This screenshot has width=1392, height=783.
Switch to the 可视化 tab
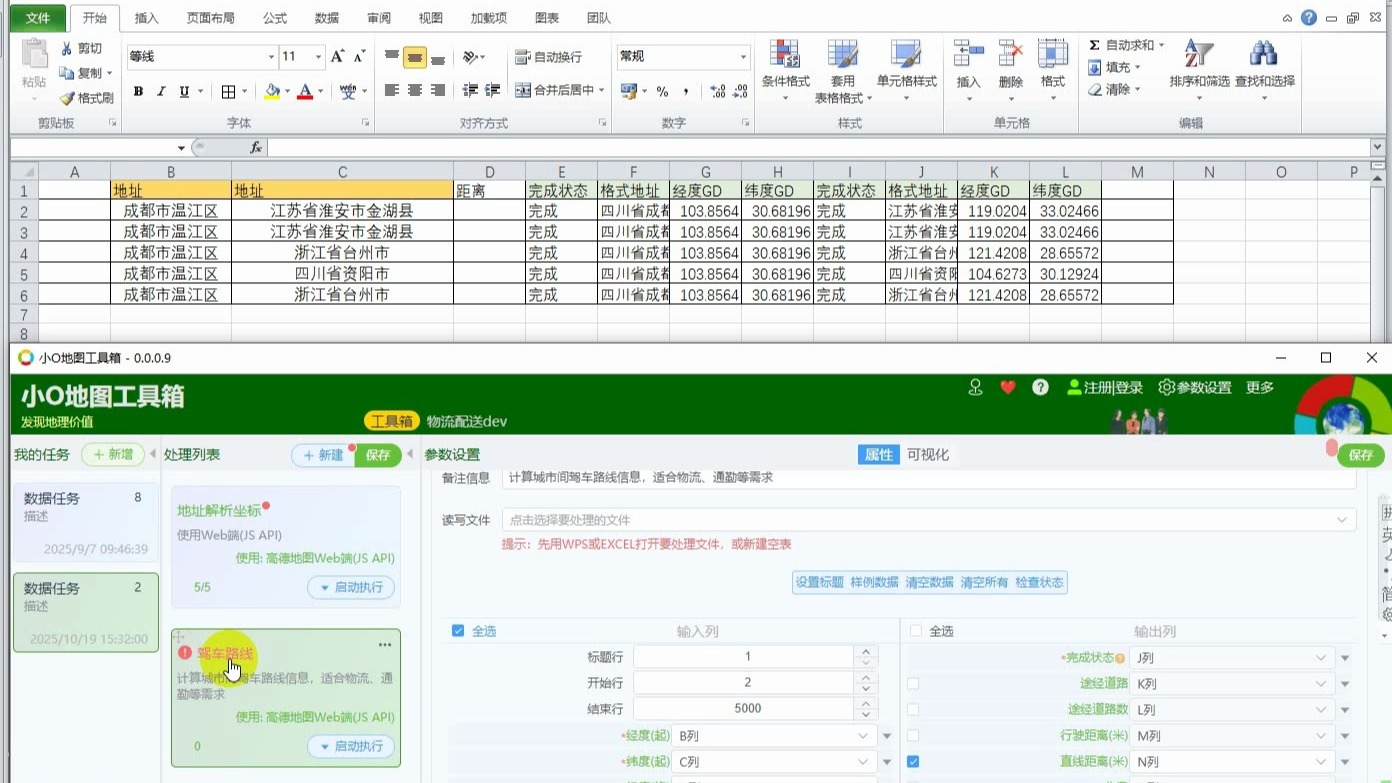(x=929, y=455)
